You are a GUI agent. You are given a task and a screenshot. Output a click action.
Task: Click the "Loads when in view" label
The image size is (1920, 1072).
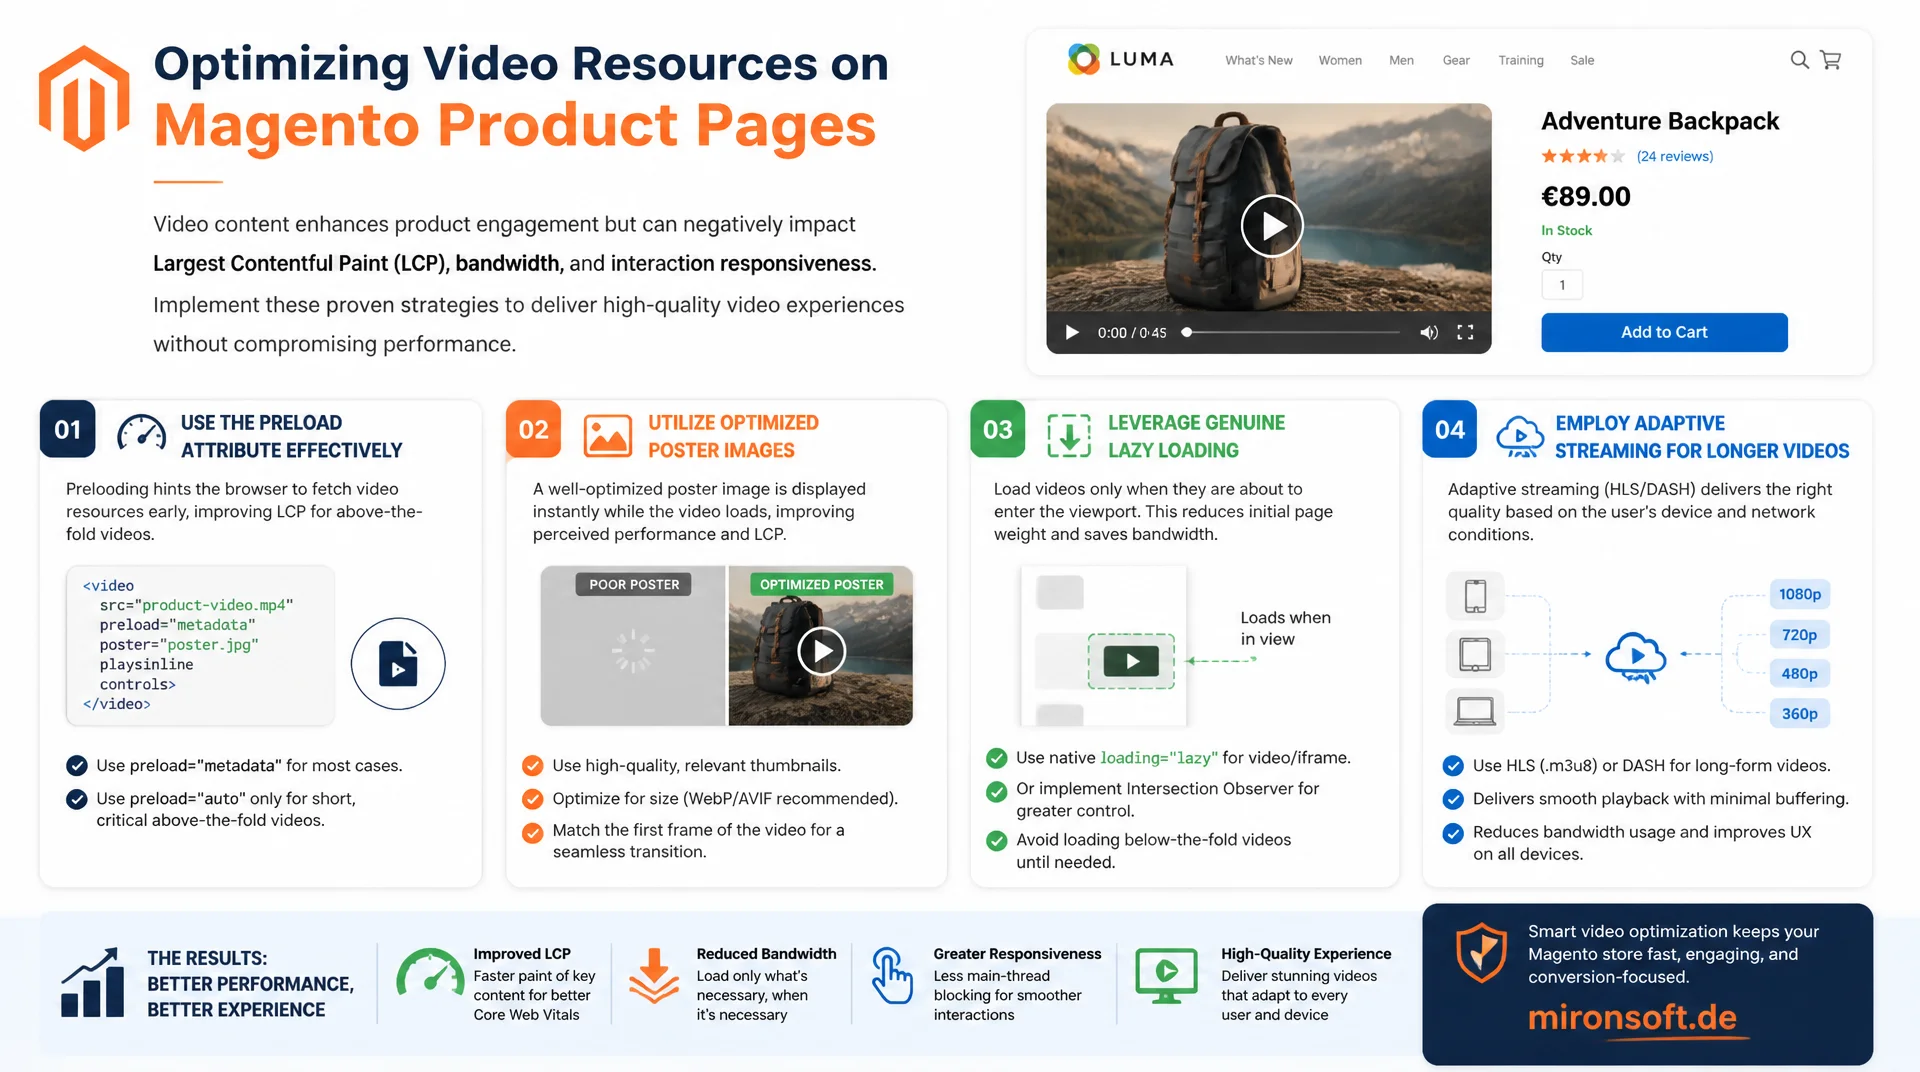[1285, 628]
